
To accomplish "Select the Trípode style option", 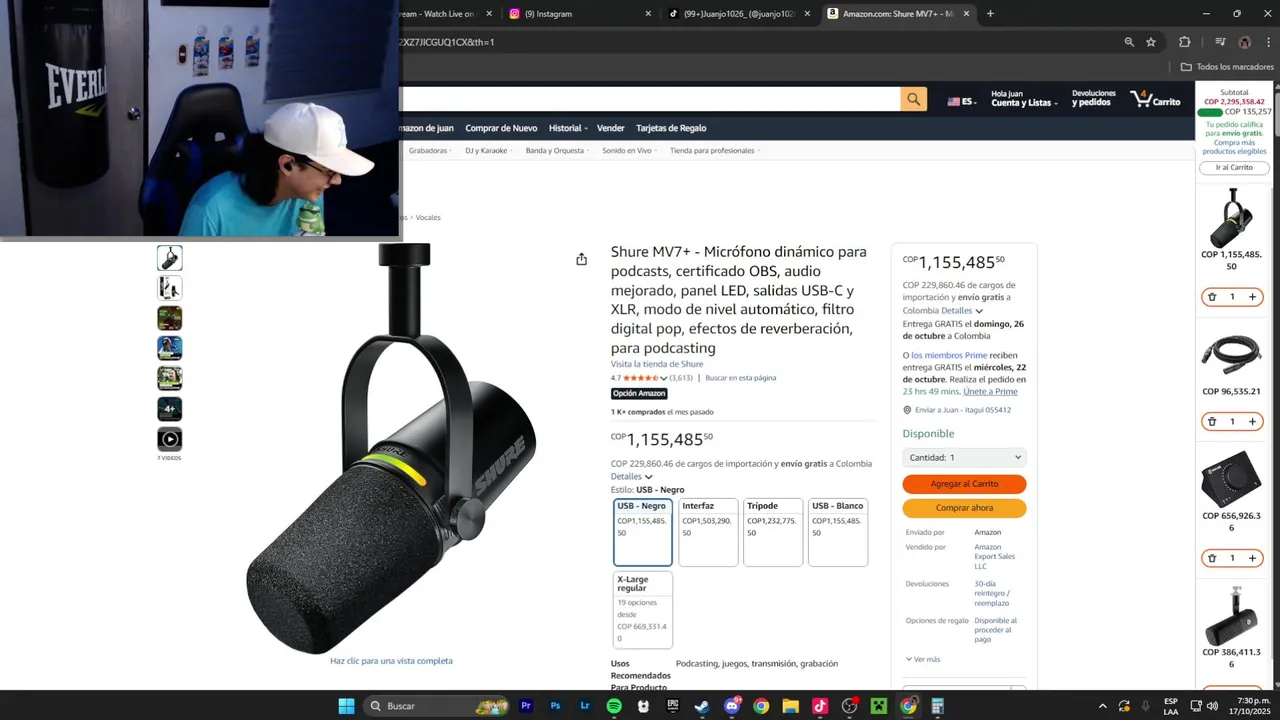I will point(773,532).
